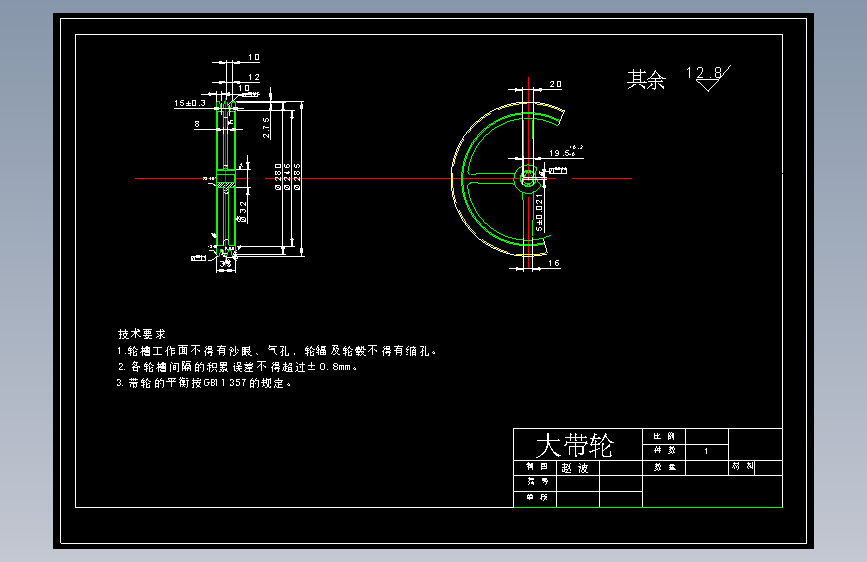The height and width of the screenshot is (562, 867).
Task: Select the GB11357 balance requirement line
Action: [x=203, y=383]
